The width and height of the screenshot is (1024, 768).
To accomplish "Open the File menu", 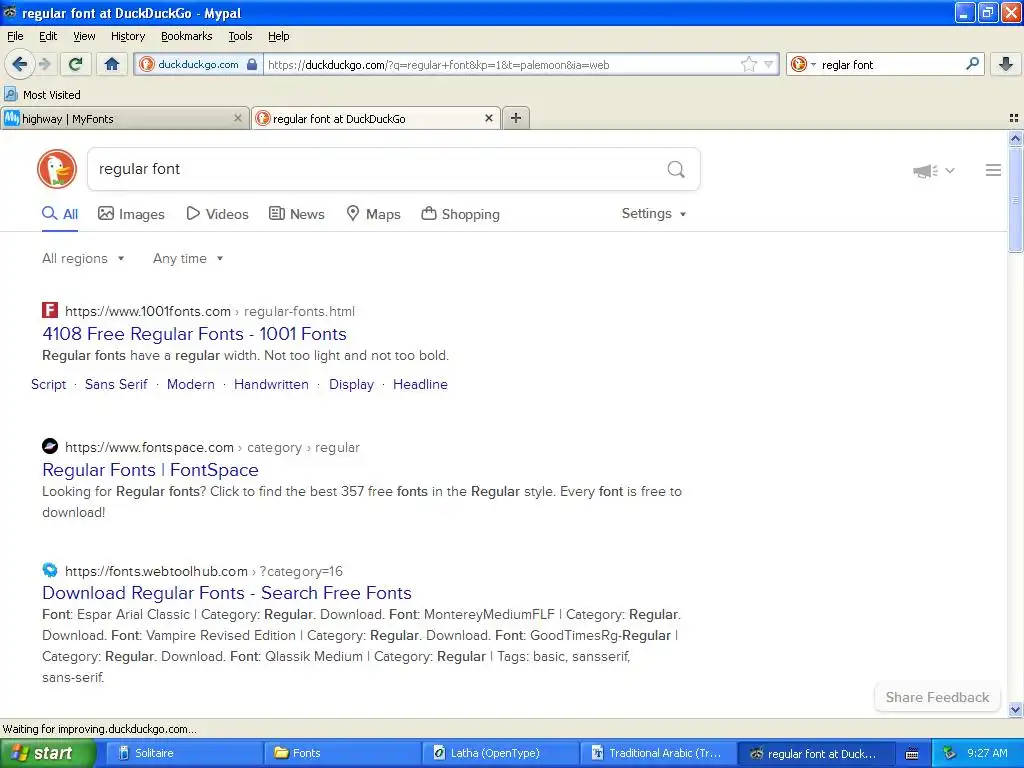I will 15,36.
